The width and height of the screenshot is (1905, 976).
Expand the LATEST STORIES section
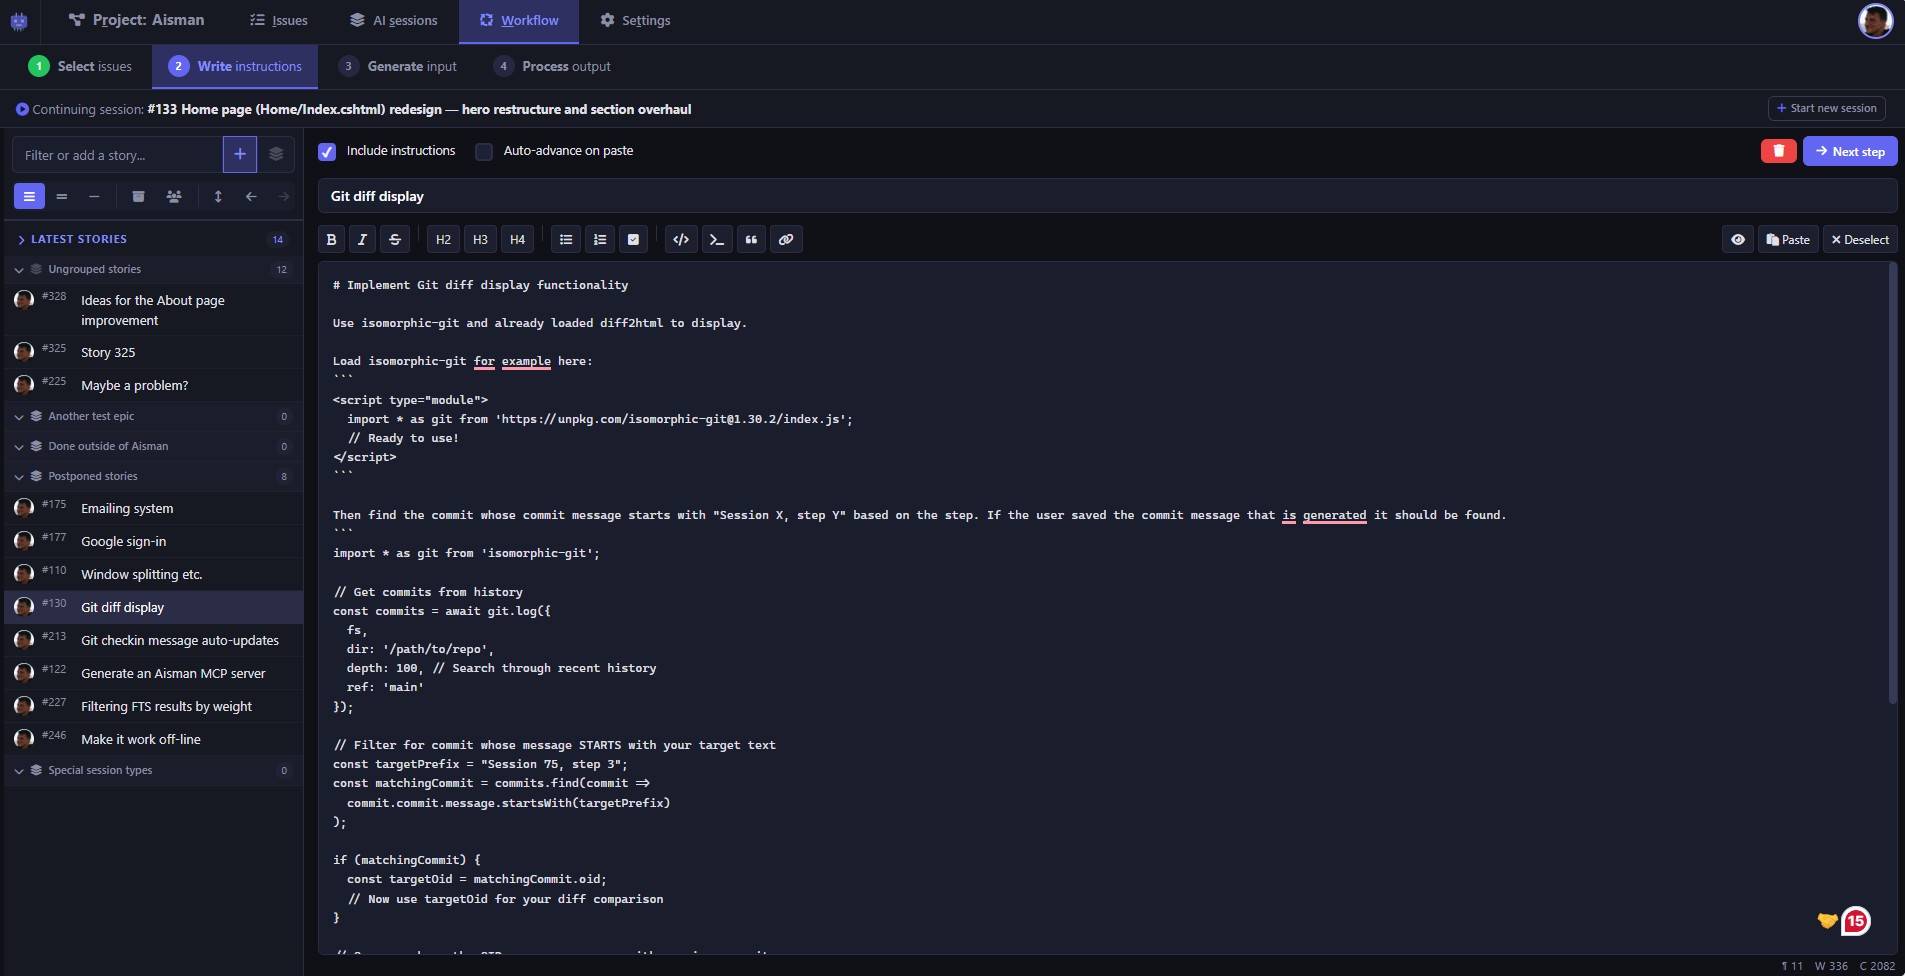pos(154,240)
